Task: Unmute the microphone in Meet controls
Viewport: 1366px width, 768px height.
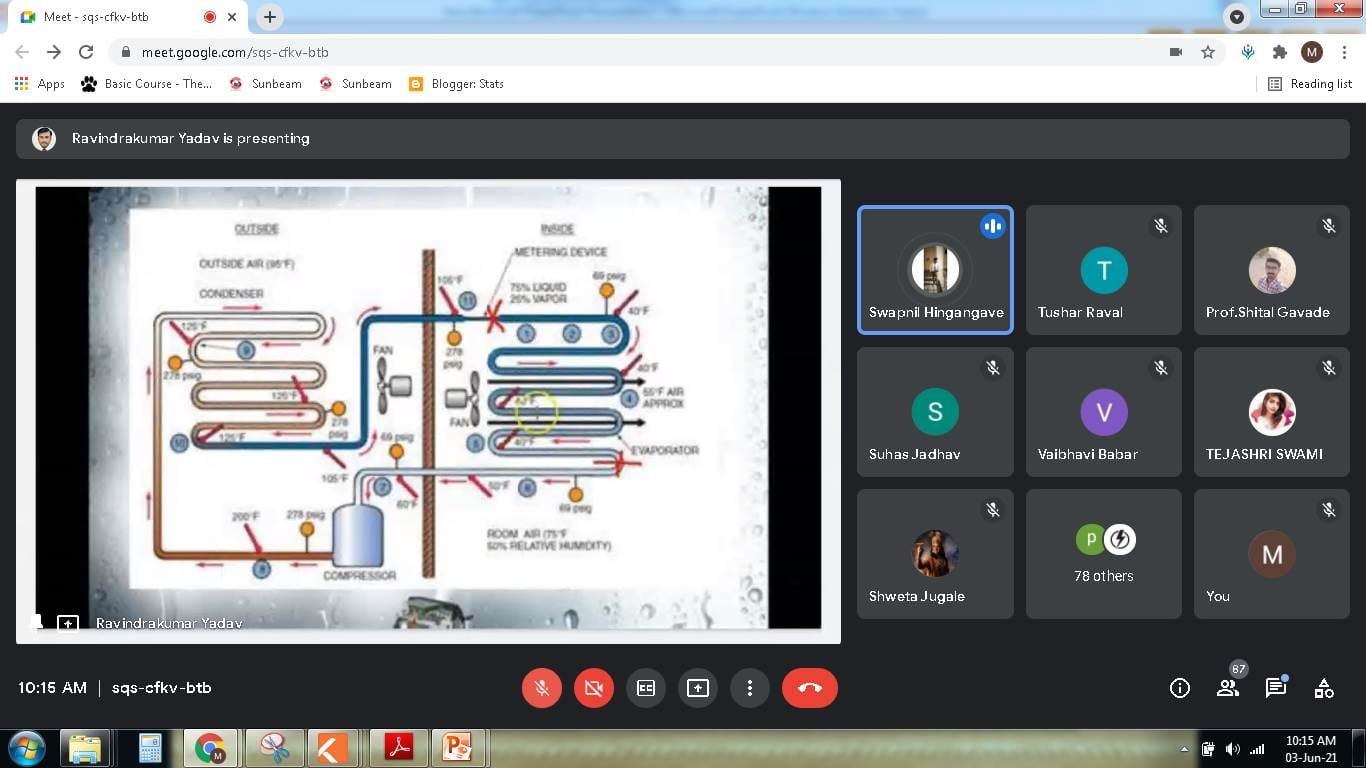Action: [541, 688]
